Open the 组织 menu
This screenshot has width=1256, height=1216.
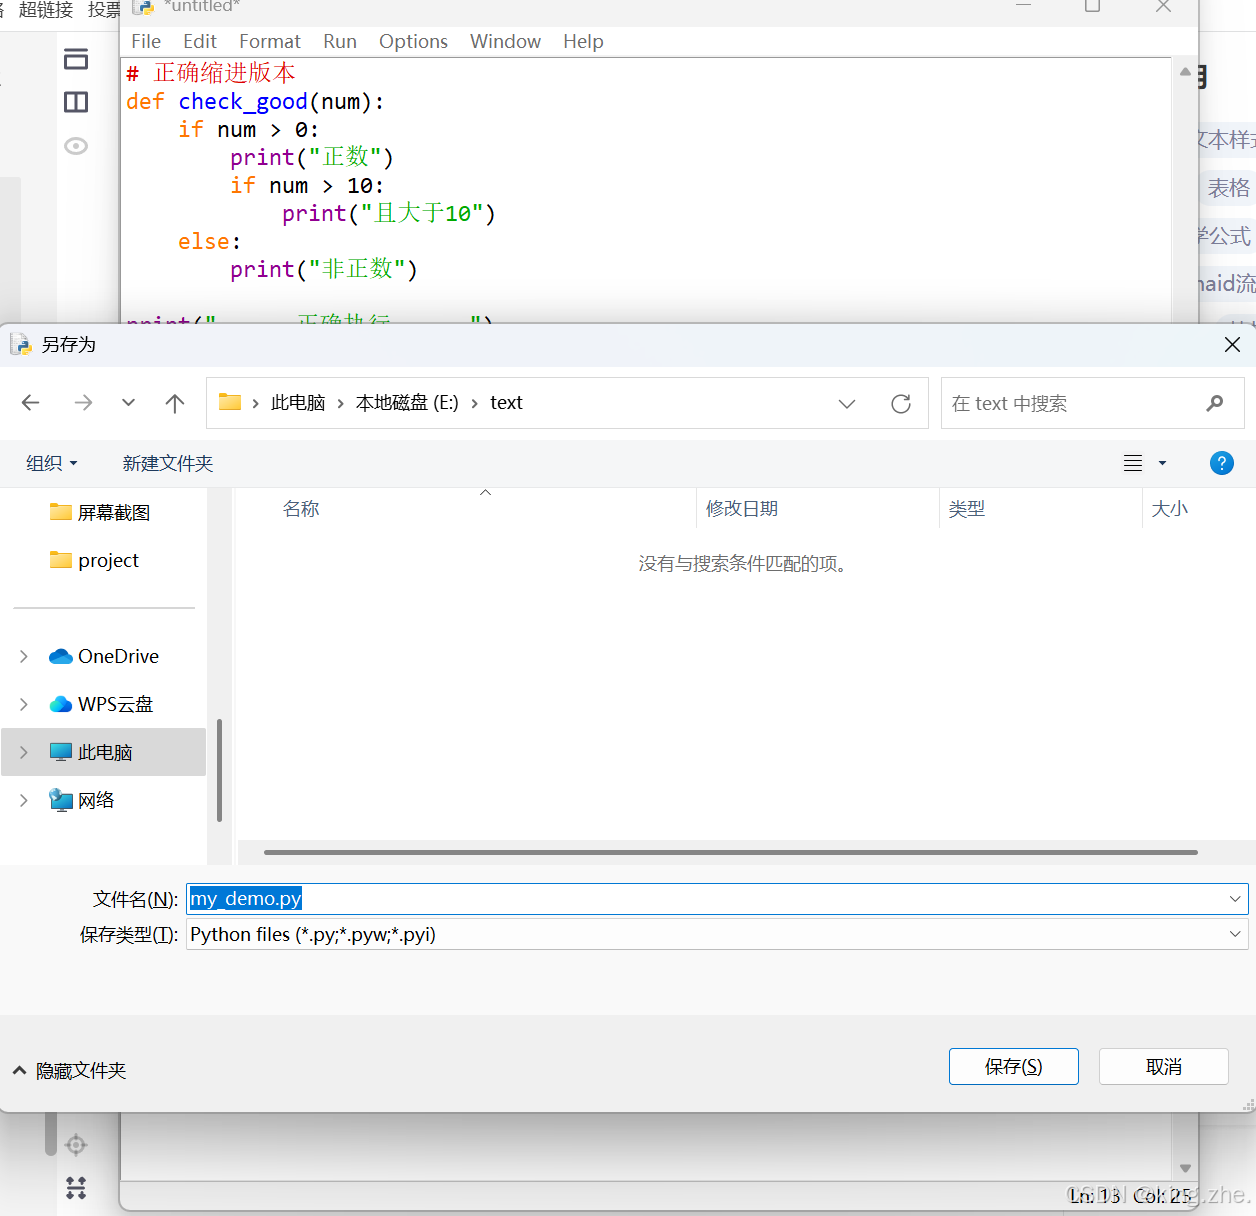(52, 463)
